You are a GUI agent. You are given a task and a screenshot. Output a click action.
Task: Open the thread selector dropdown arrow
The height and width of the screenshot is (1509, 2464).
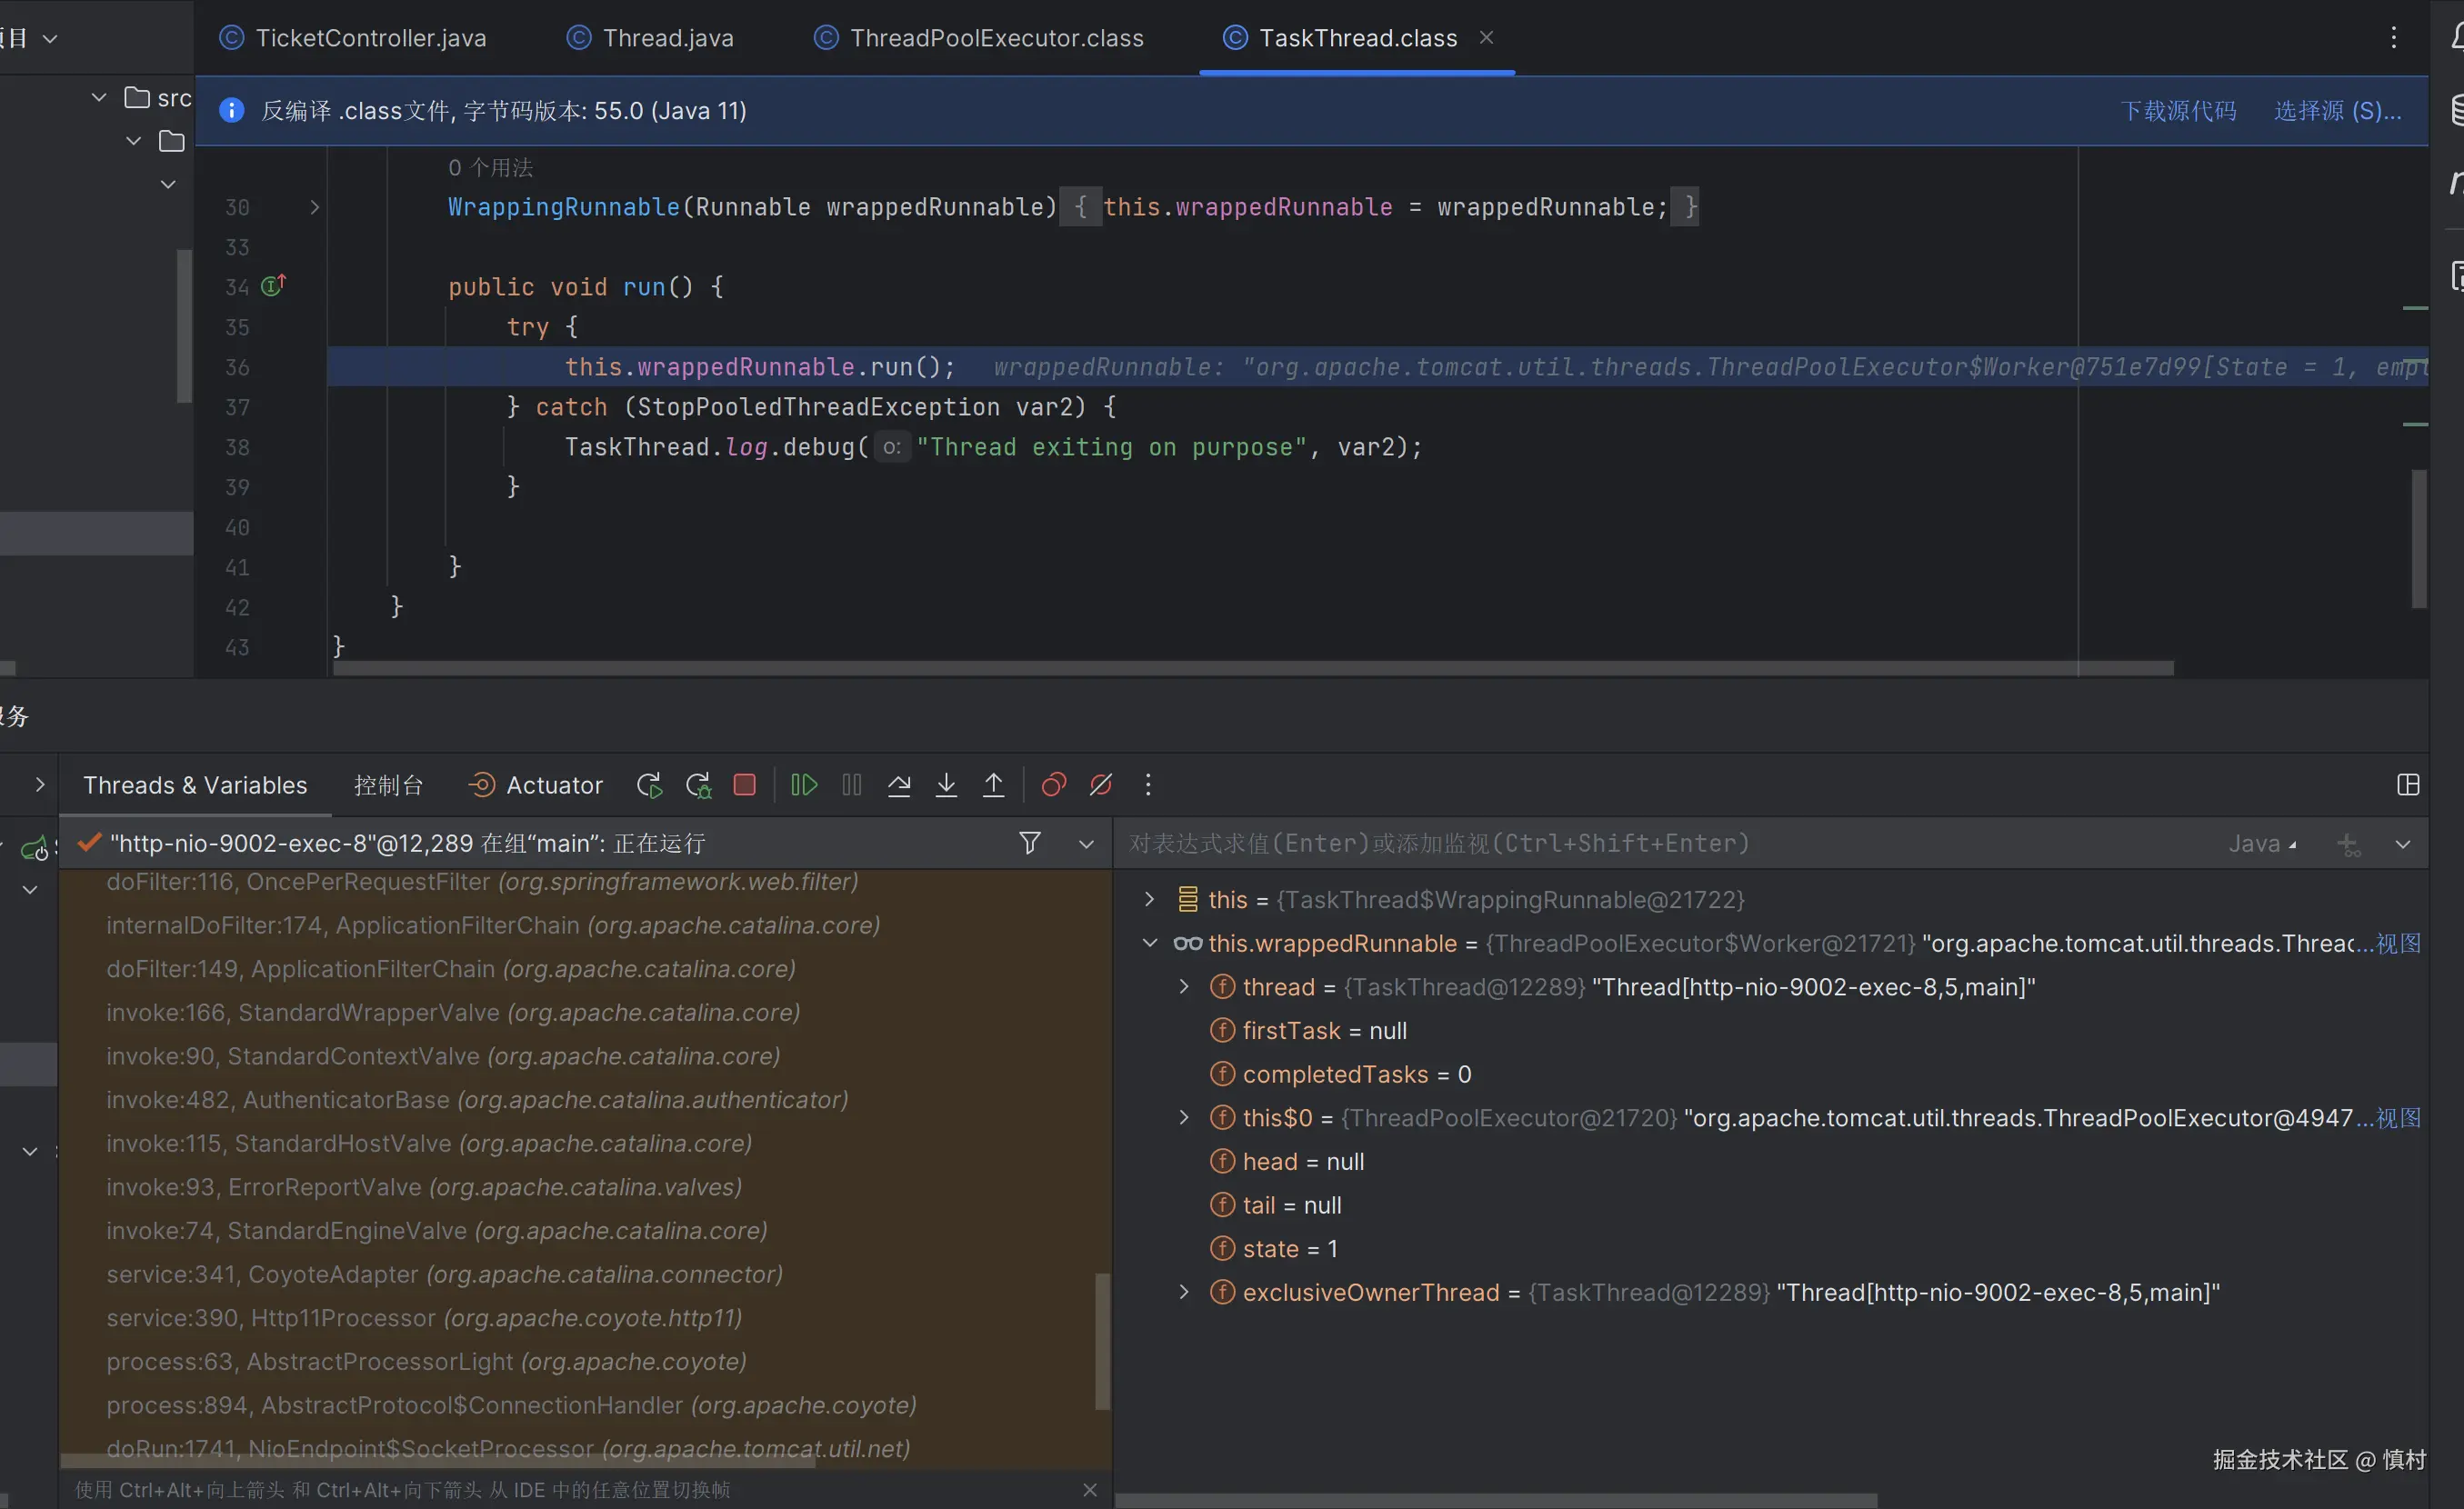click(1086, 844)
